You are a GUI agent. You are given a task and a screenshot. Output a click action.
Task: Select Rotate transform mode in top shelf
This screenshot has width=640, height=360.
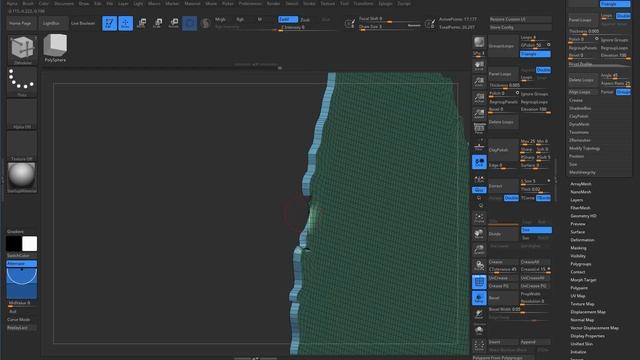click(x=173, y=23)
